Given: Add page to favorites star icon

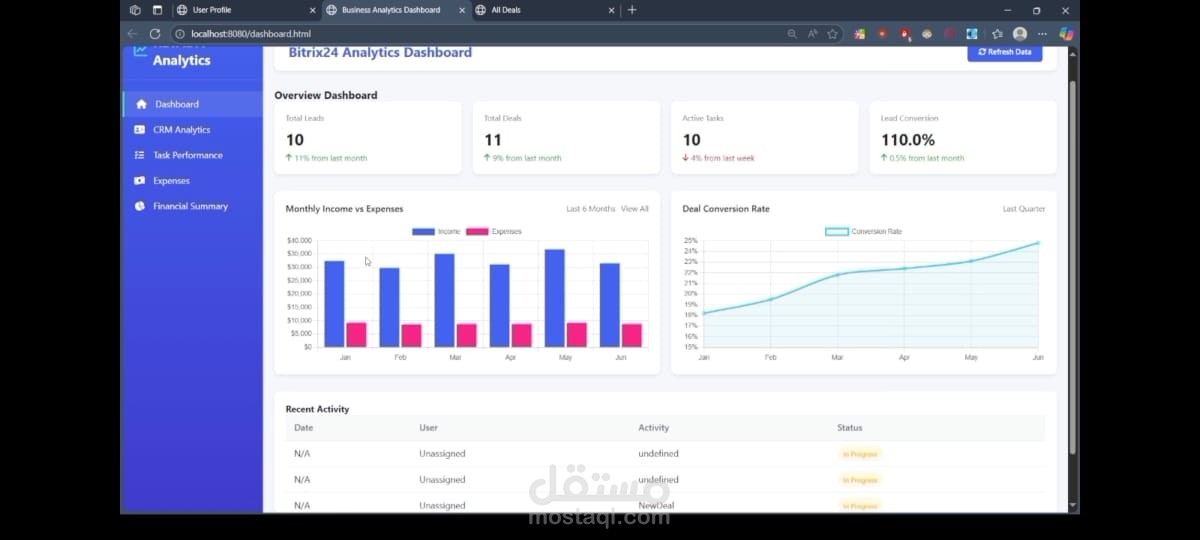Looking at the screenshot, I should pyautogui.click(x=832, y=34).
